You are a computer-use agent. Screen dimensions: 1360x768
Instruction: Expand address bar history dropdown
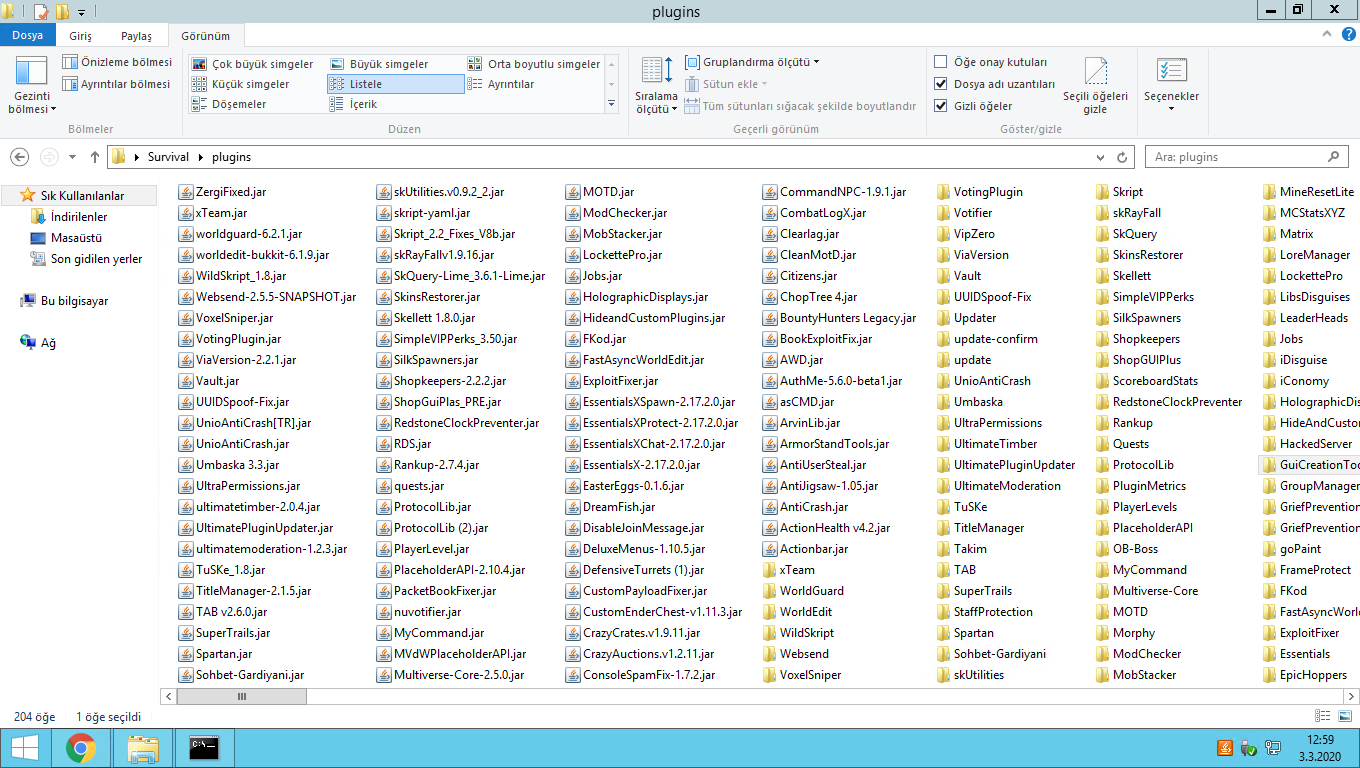coord(1102,157)
